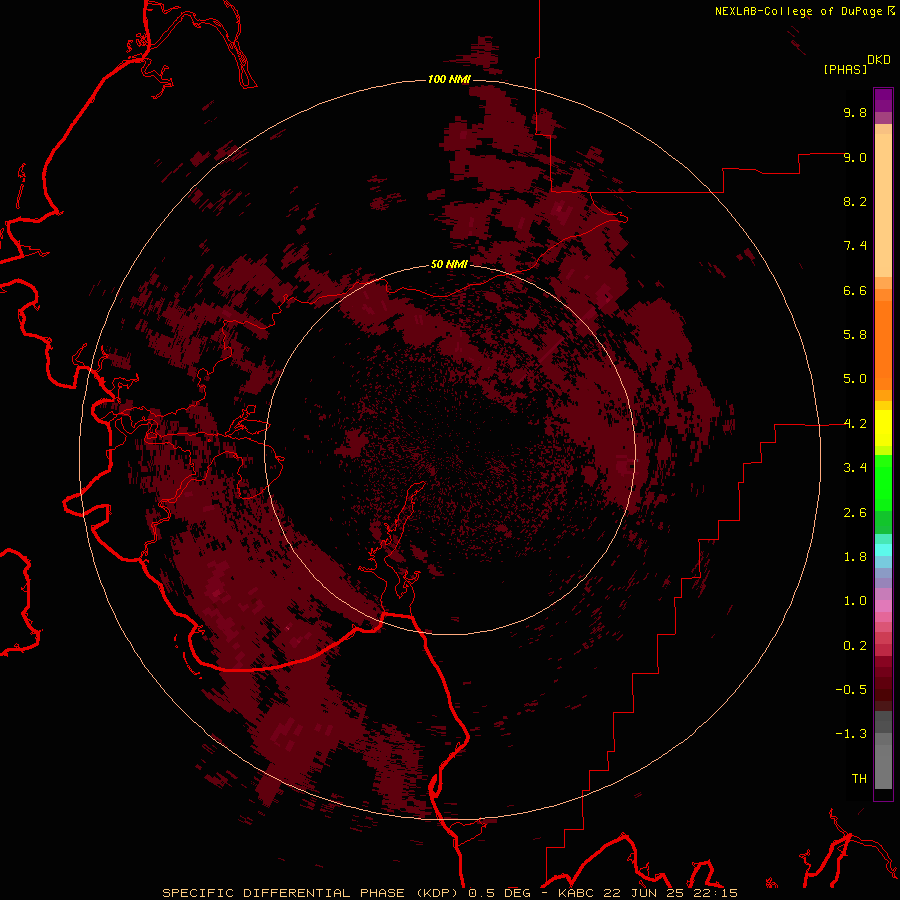Select the 8.2 scale value
Viewport: 900px width, 900px height.
(855, 201)
